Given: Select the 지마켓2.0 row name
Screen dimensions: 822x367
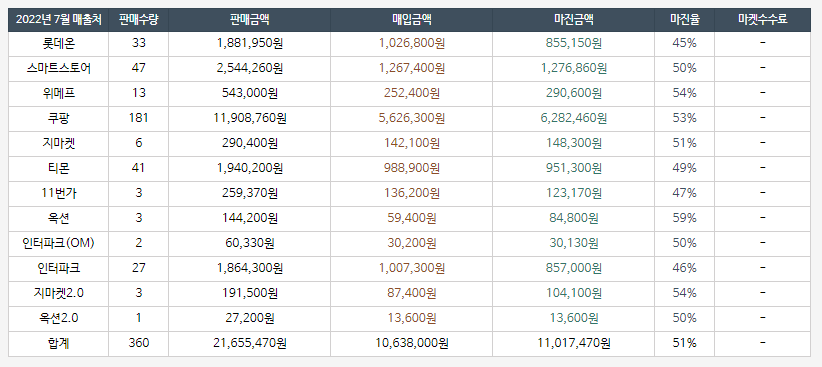Looking at the screenshot, I should point(59,293).
